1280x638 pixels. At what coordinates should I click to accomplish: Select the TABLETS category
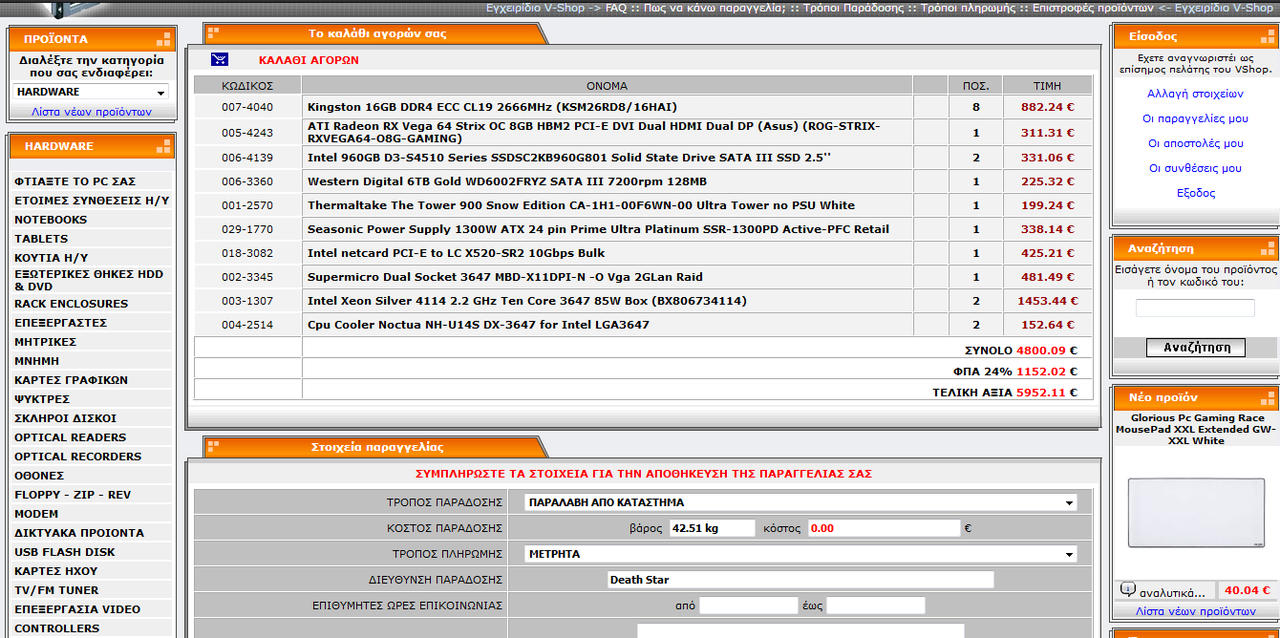[x=41, y=239]
